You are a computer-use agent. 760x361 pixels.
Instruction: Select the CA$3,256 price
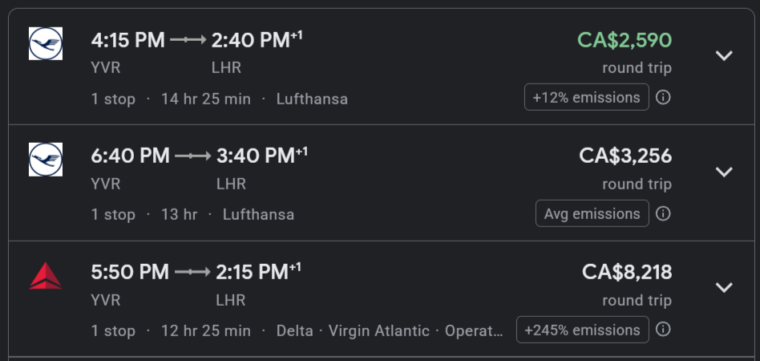pos(625,156)
